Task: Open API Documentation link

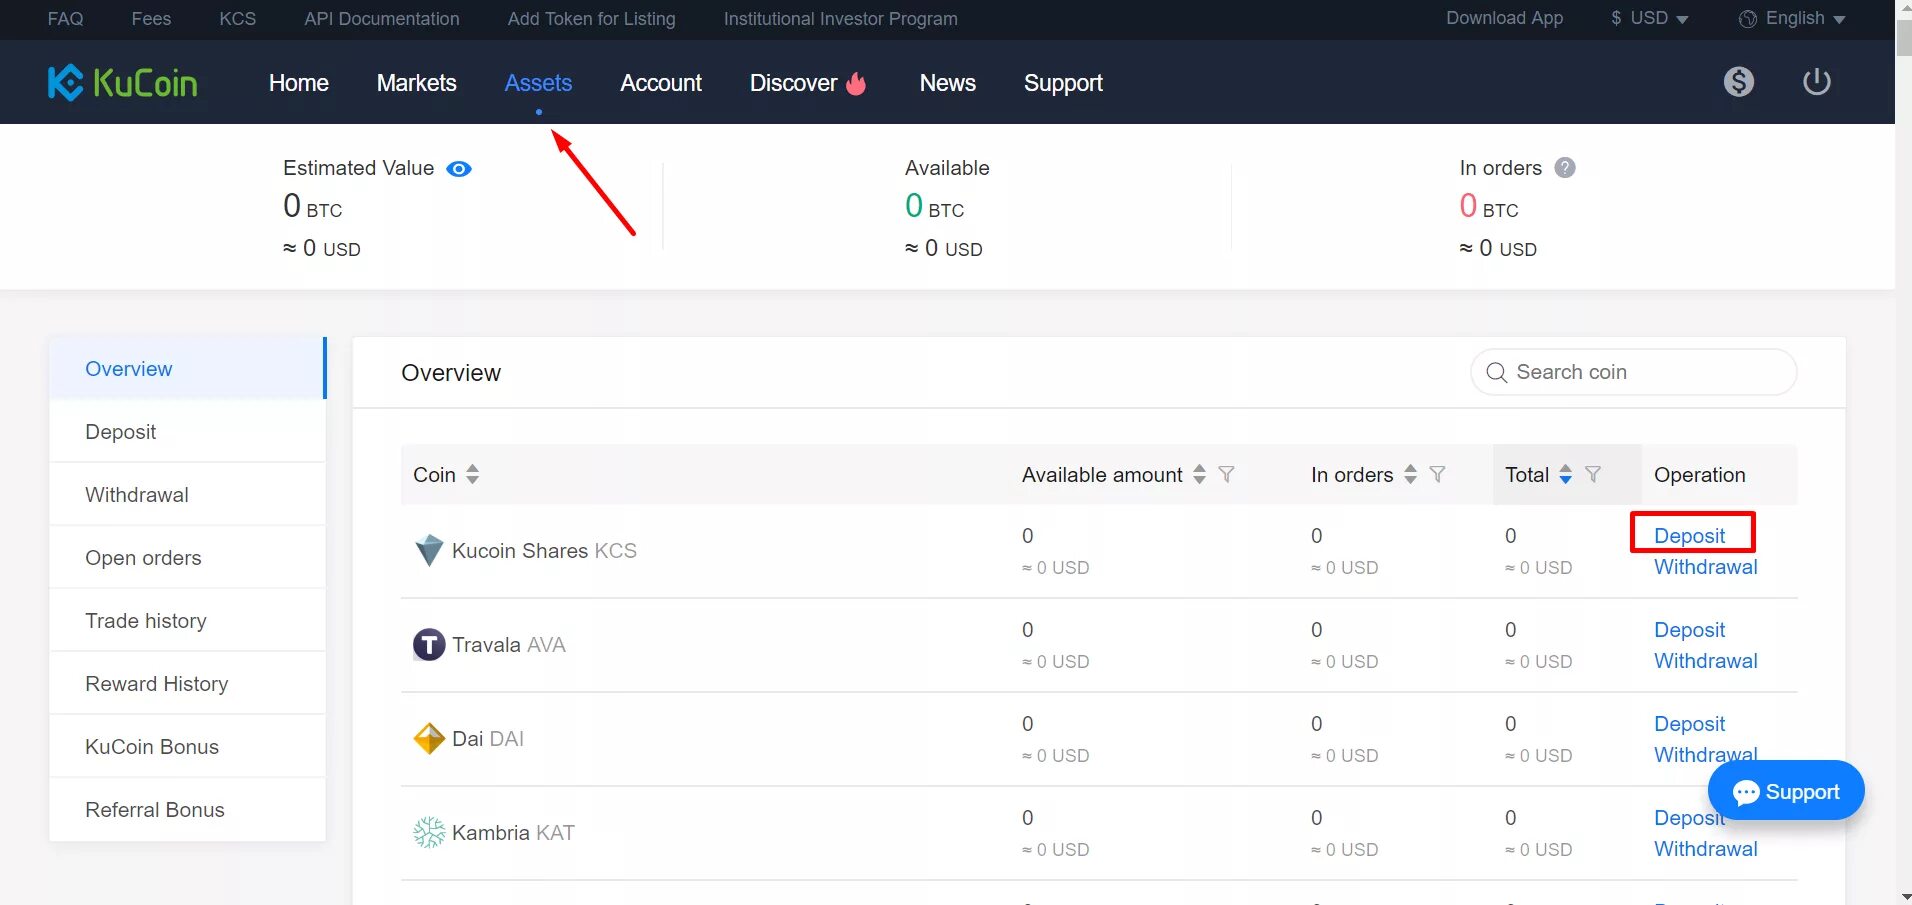Action: (x=382, y=19)
